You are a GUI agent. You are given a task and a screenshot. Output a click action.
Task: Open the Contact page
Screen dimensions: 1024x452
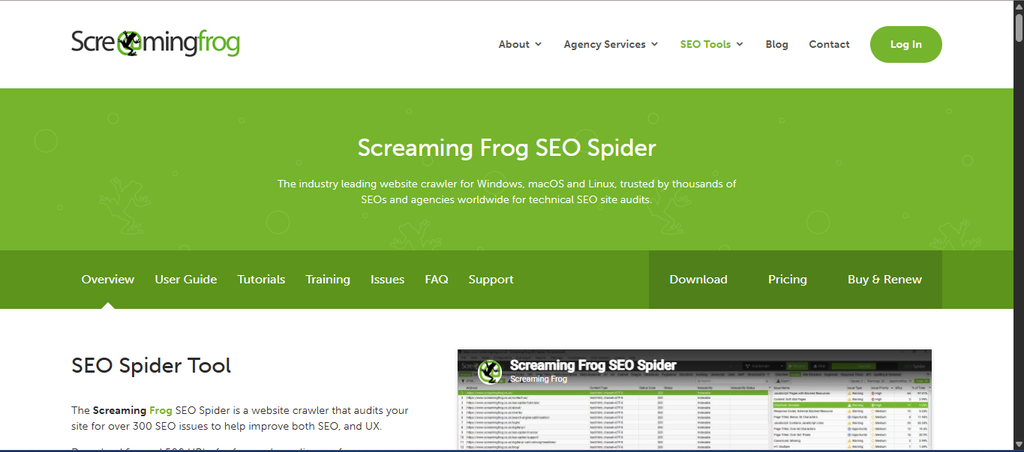829,44
